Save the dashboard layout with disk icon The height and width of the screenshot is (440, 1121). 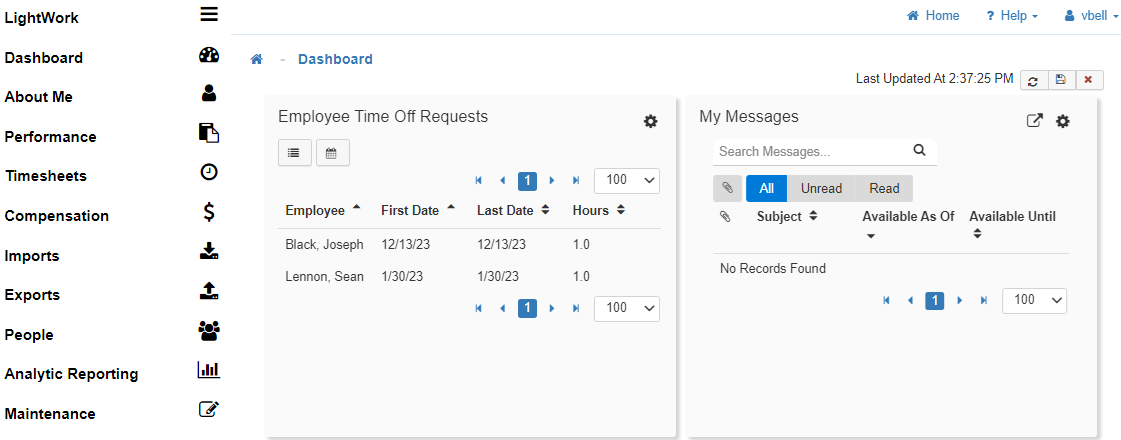pyautogui.click(x=1060, y=80)
